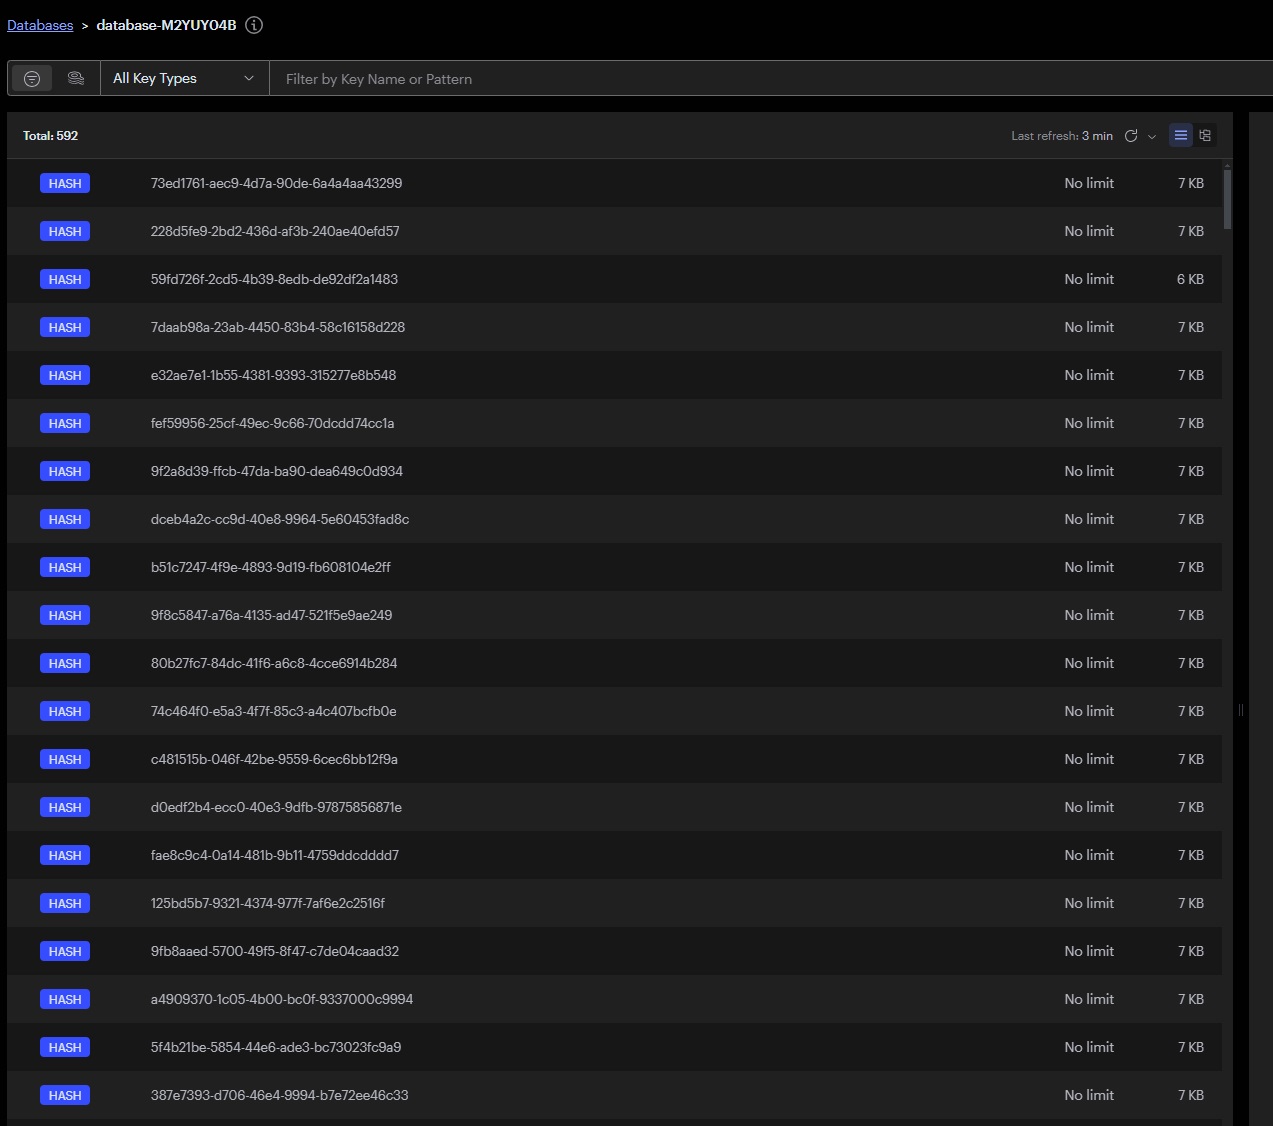This screenshot has height=1126, width=1273.
Task: Click the HASH badge next to key 387e7393
Action: pyautogui.click(x=64, y=1095)
